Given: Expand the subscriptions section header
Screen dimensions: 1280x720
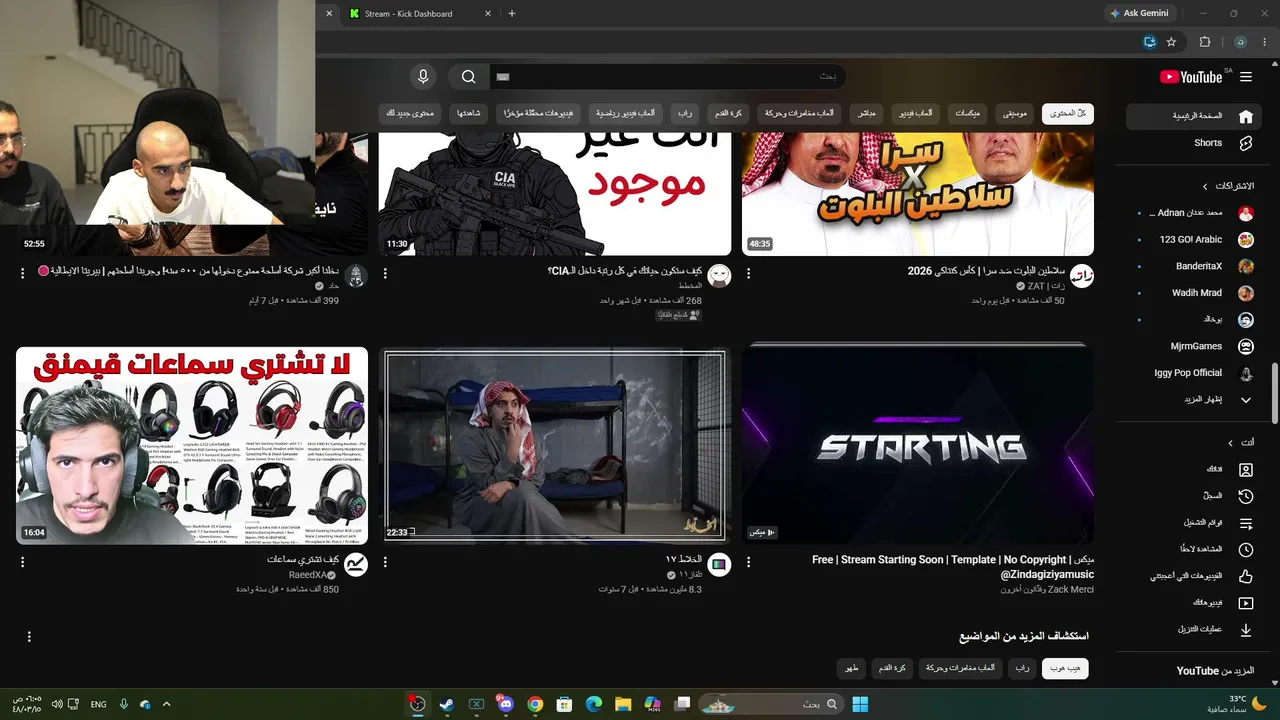Looking at the screenshot, I should (x=1230, y=186).
